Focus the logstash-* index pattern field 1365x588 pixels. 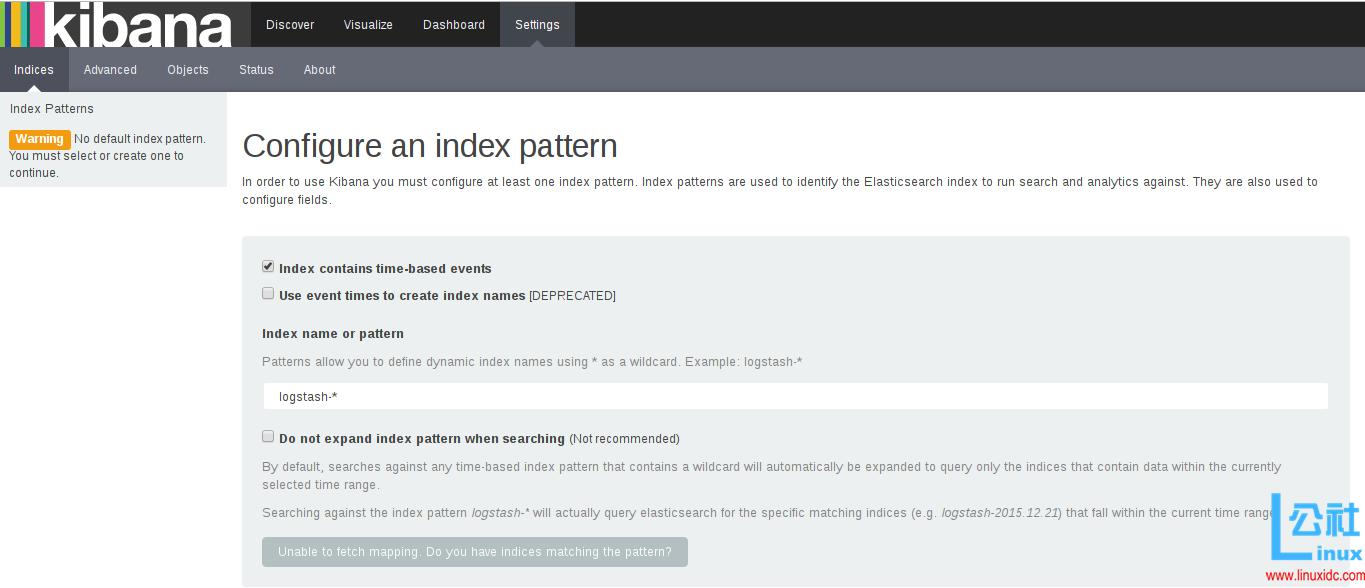coord(795,397)
